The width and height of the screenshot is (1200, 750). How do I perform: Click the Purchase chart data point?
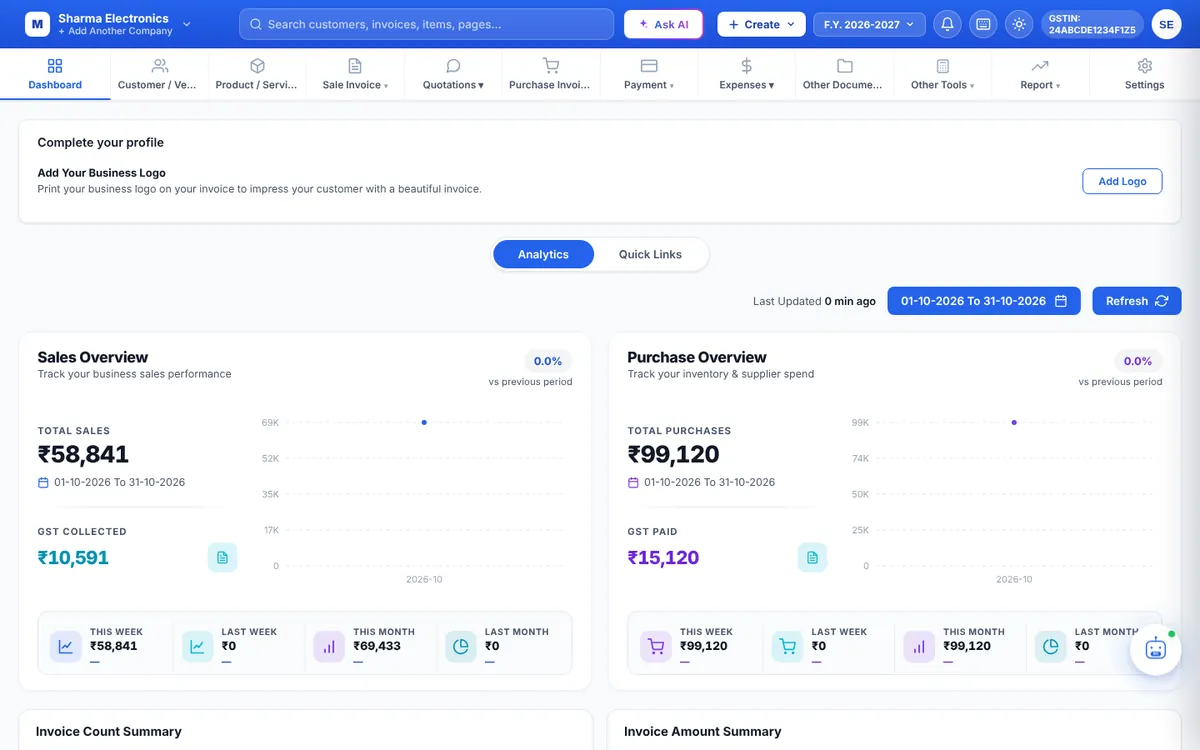coord(1014,422)
